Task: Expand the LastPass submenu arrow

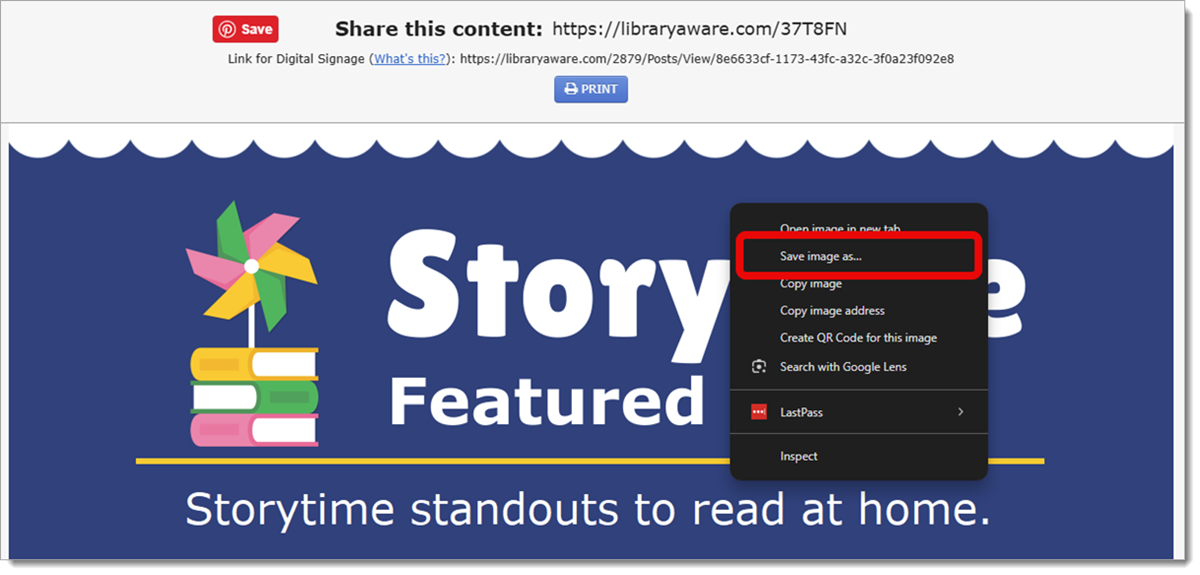Action: 961,412
